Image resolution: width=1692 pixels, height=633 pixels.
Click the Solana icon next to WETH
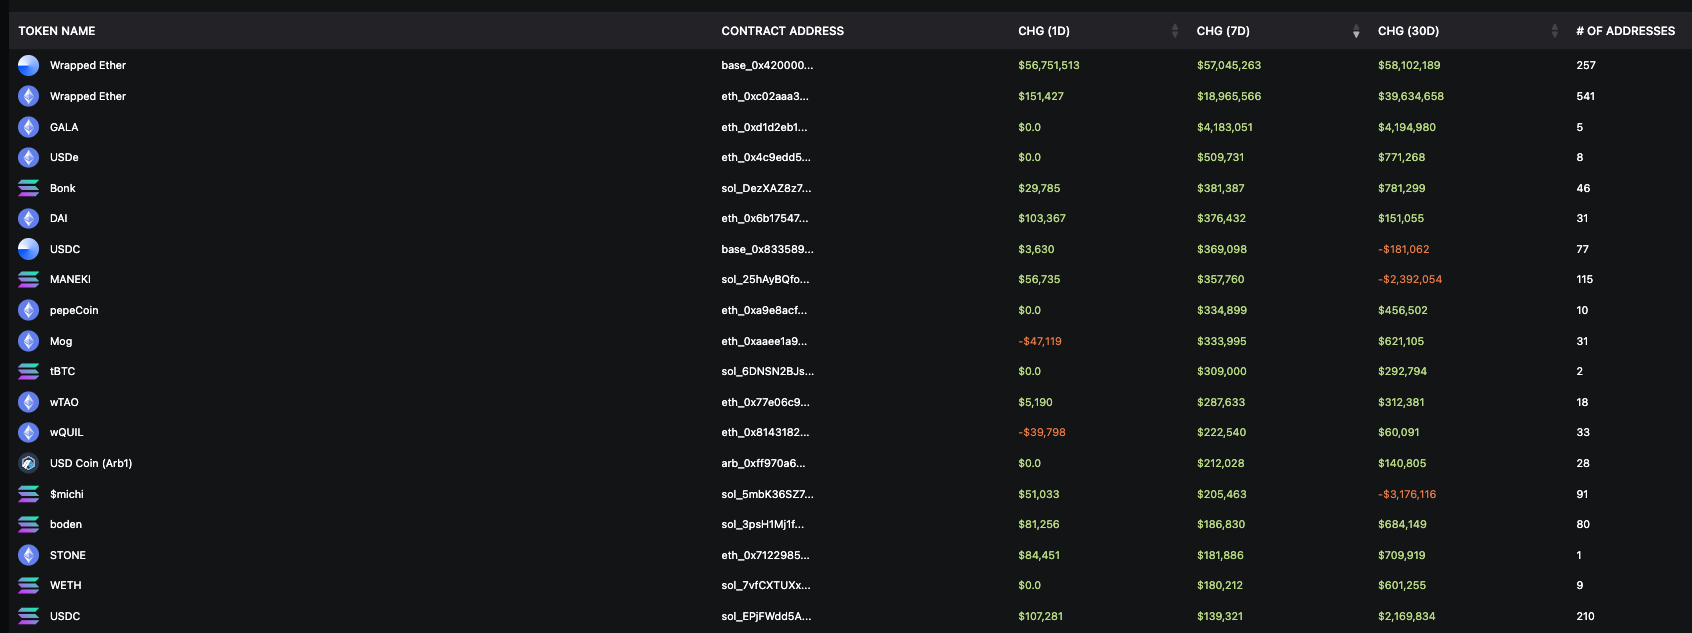coord(29,585)
